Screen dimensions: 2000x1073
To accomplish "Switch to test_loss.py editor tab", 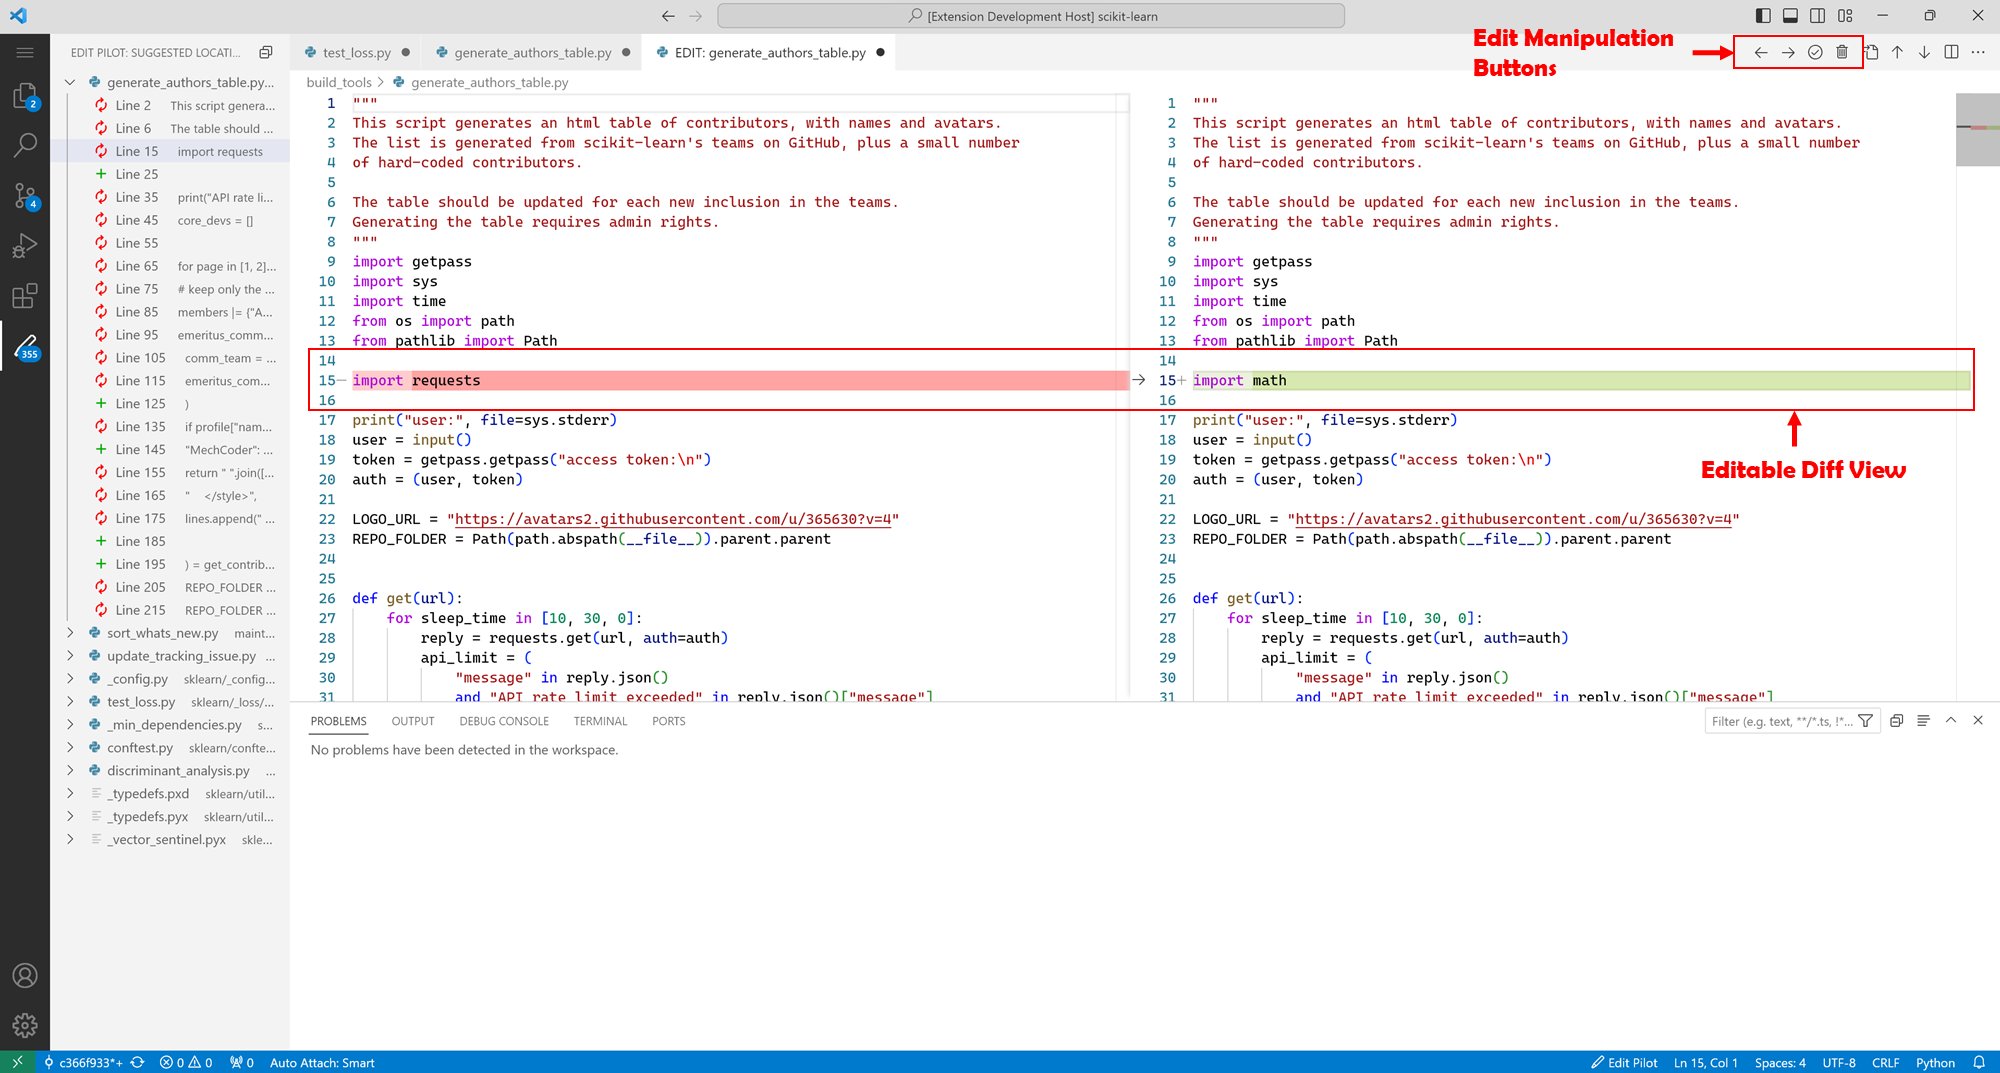I will [x=356, y=53].
